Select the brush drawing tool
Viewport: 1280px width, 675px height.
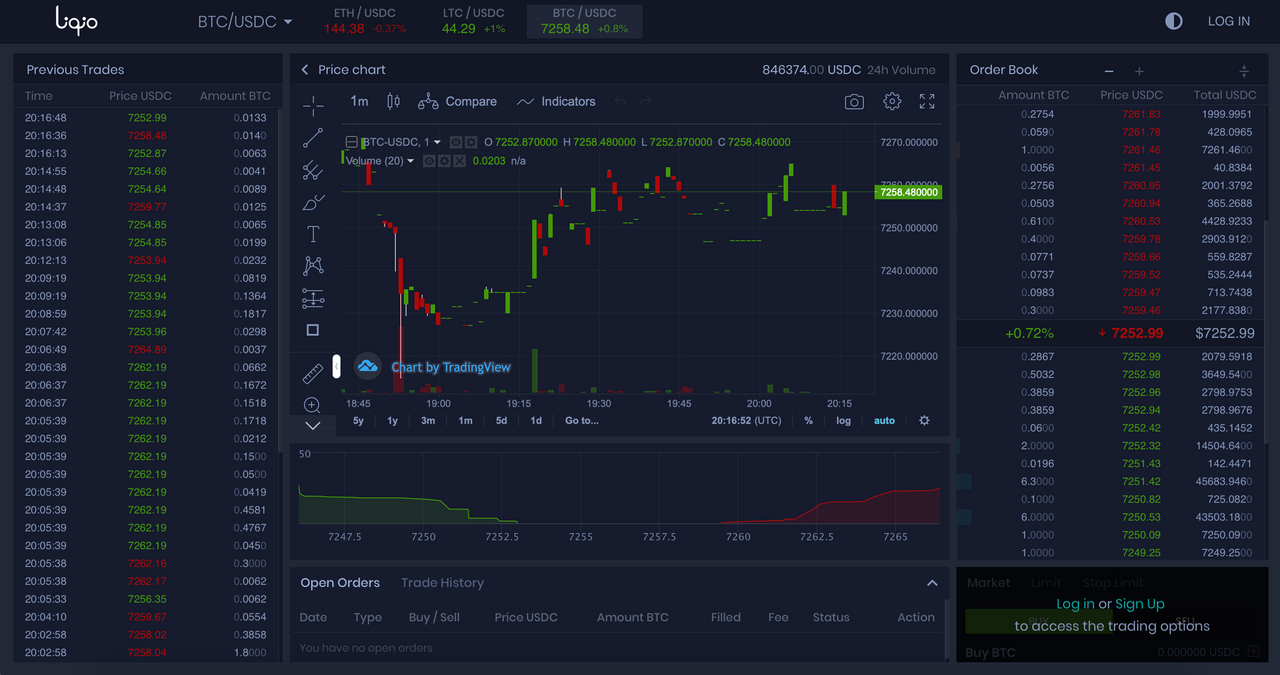click(313, 202)
